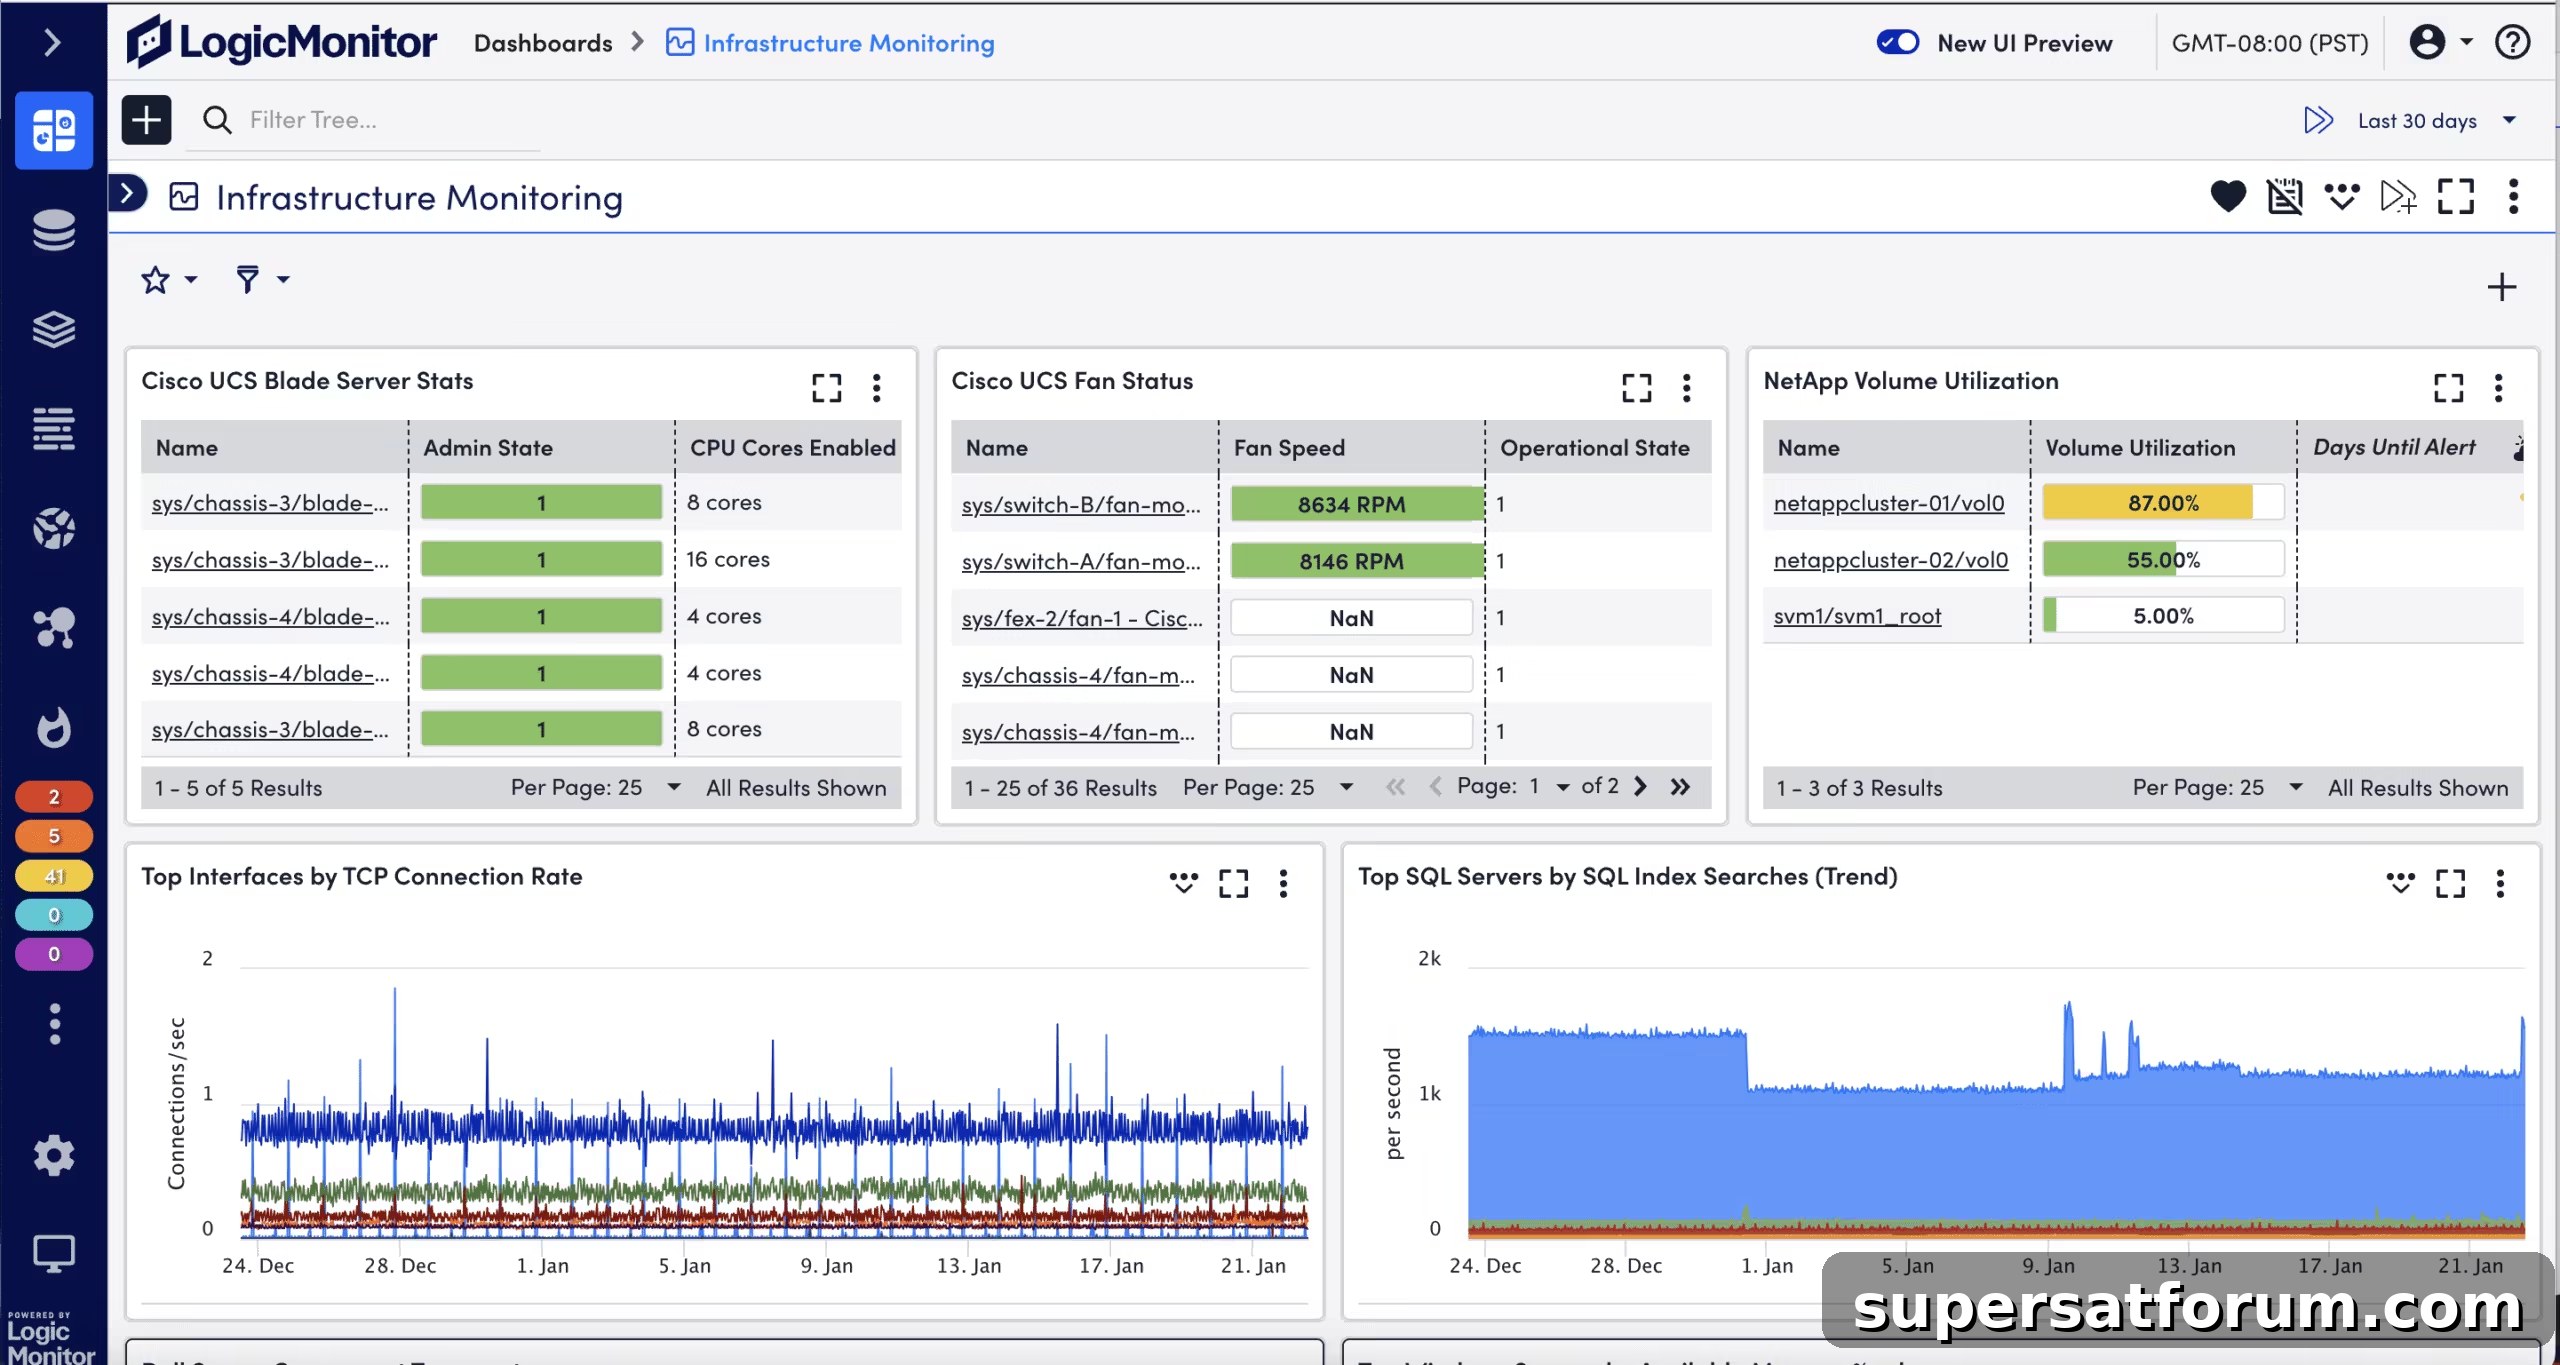Open the Settings gear in sidebar
Image resolution: width=2560 pixels, height=1365 pixels.
click(x=54, y=1155)
